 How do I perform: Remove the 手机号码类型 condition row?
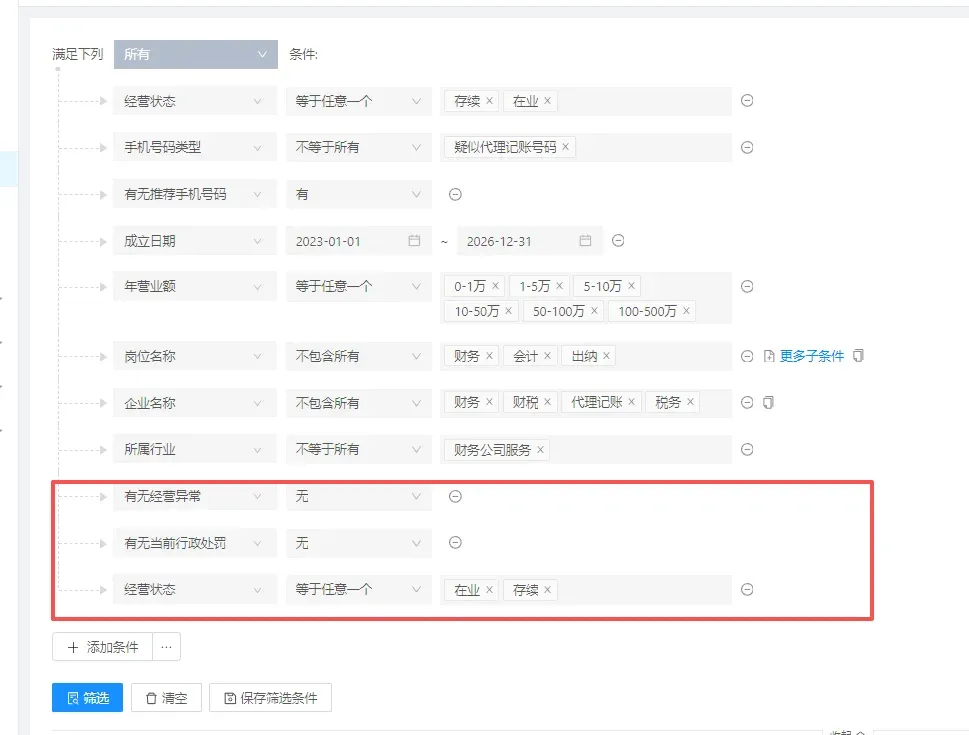point(747,147)
